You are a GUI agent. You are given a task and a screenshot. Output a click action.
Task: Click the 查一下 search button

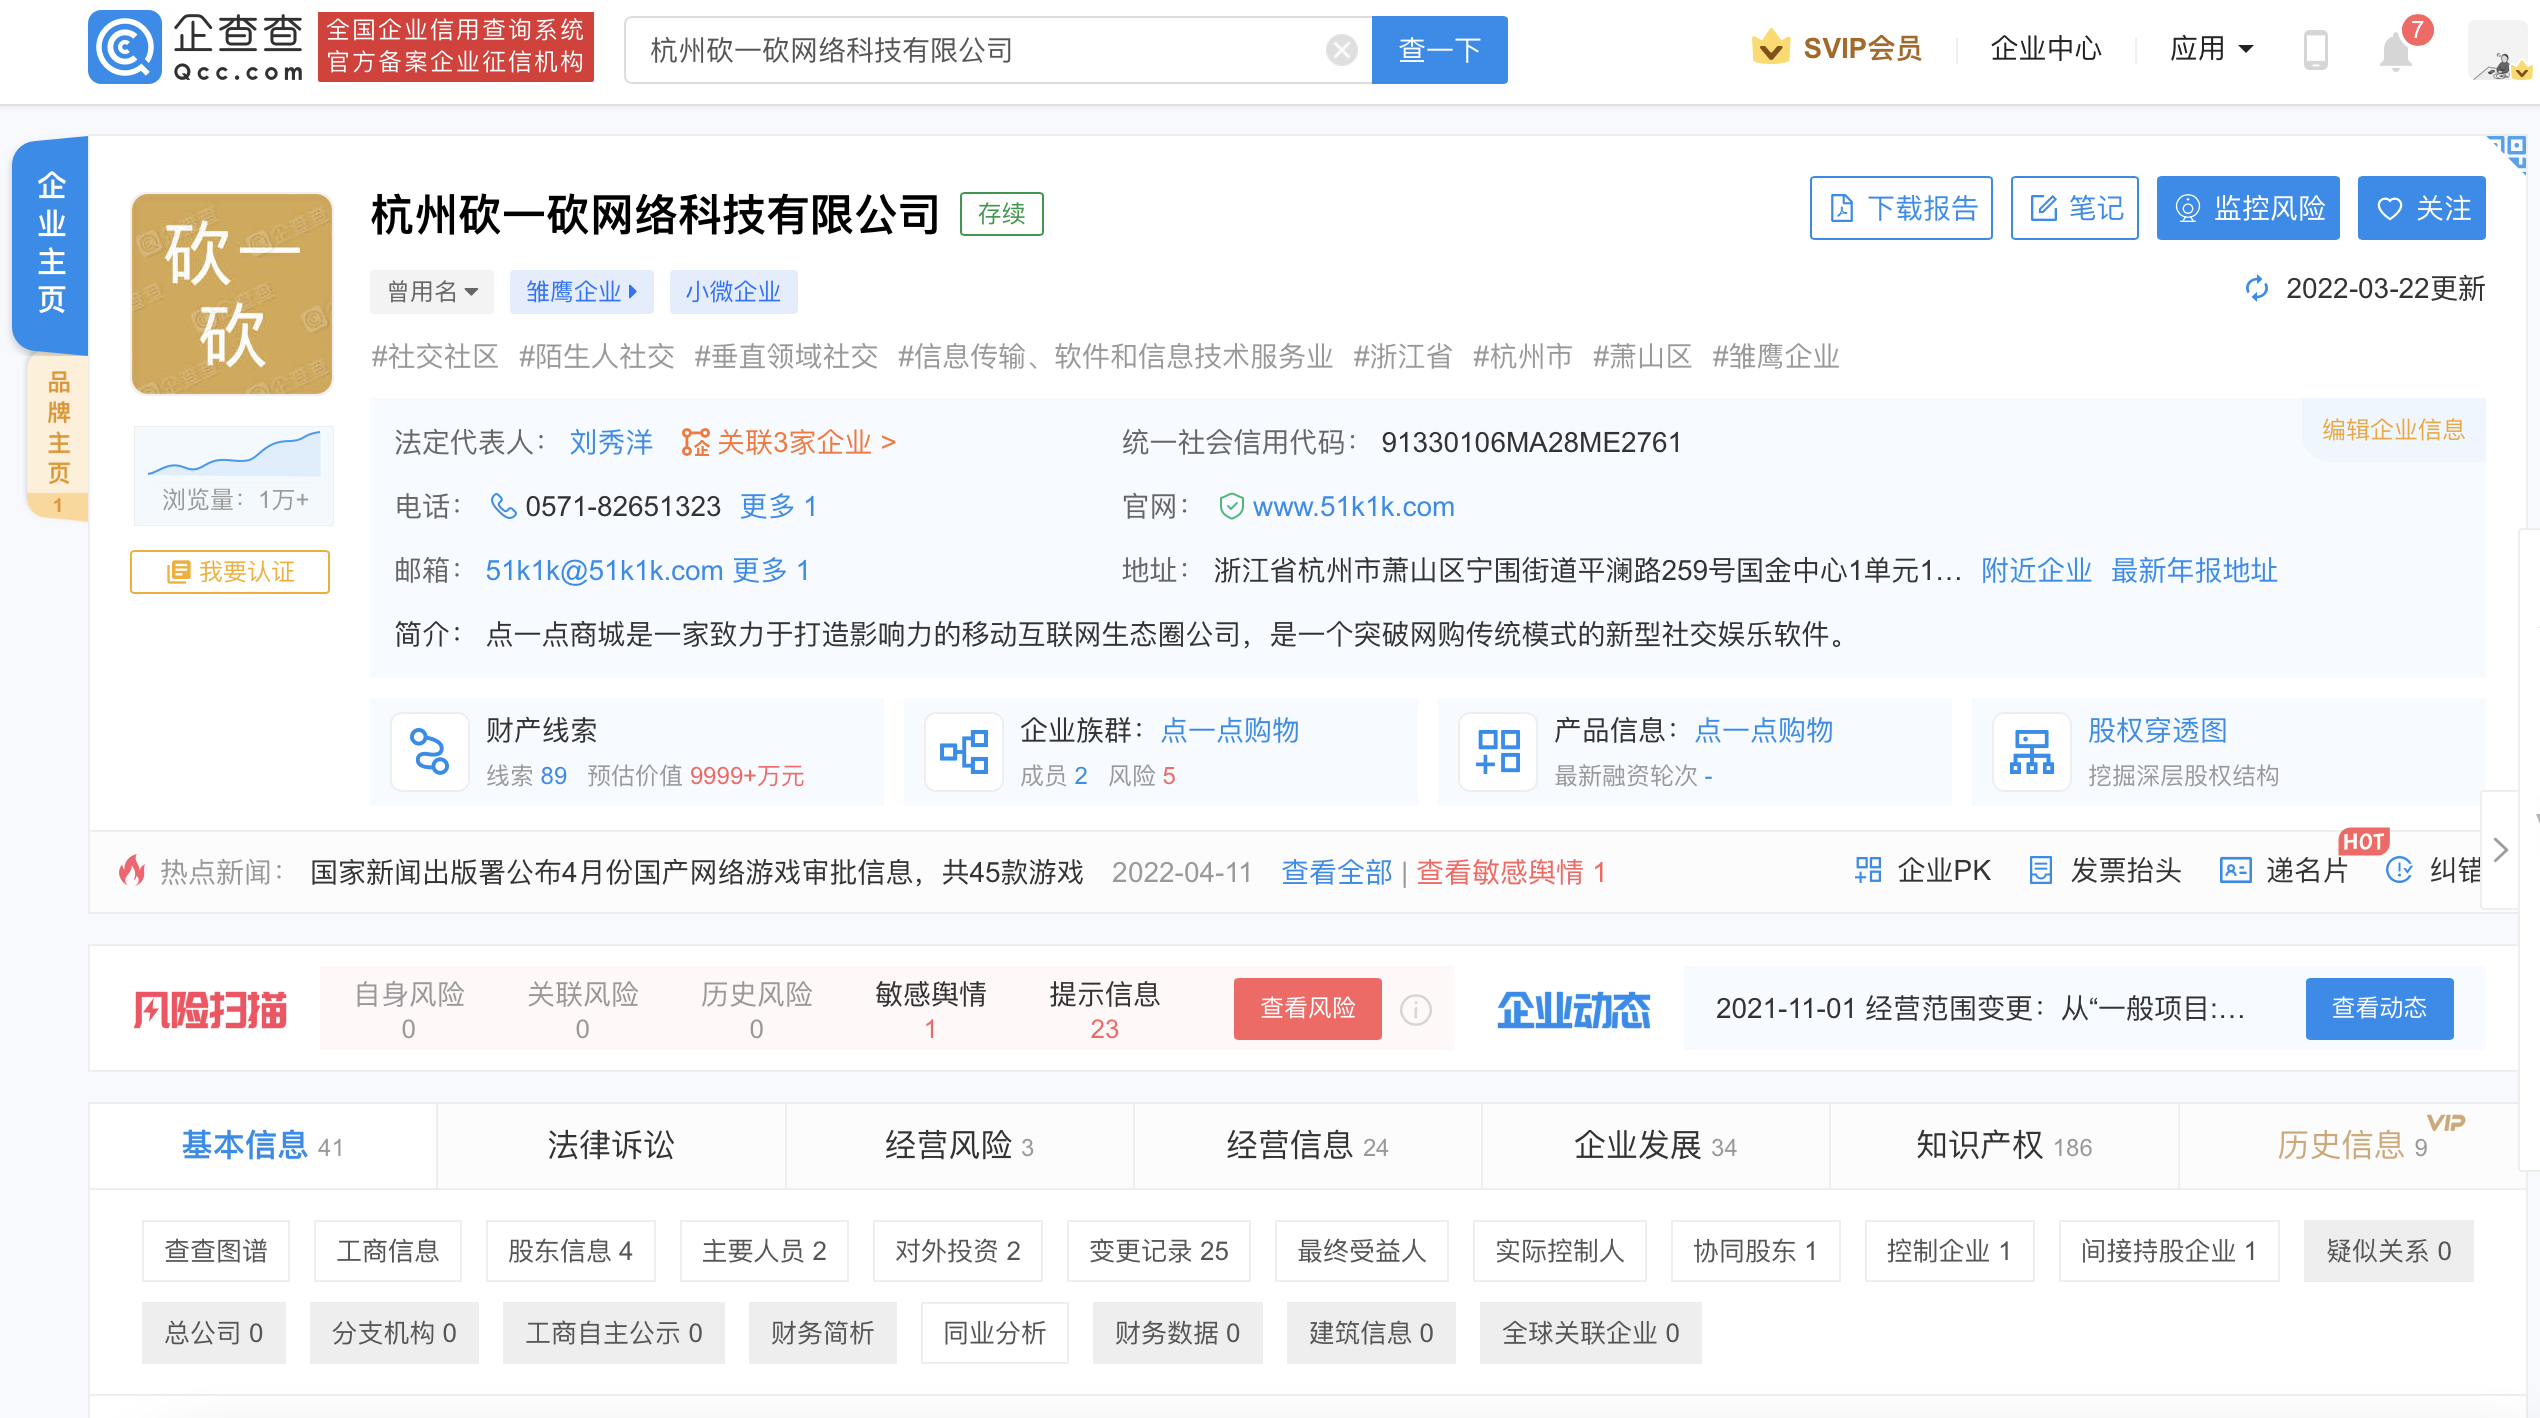(1439, 50)
